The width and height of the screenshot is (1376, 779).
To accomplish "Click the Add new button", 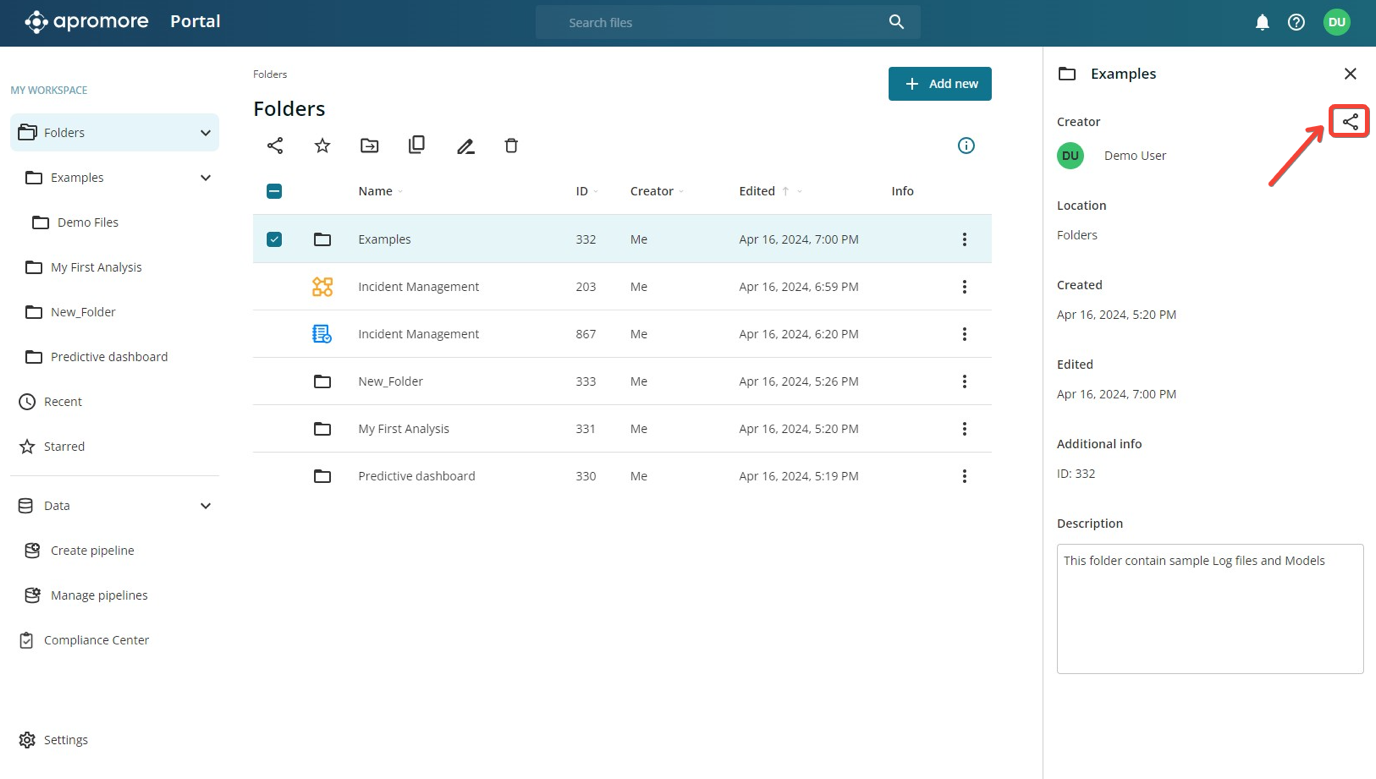I will (939, 84).
